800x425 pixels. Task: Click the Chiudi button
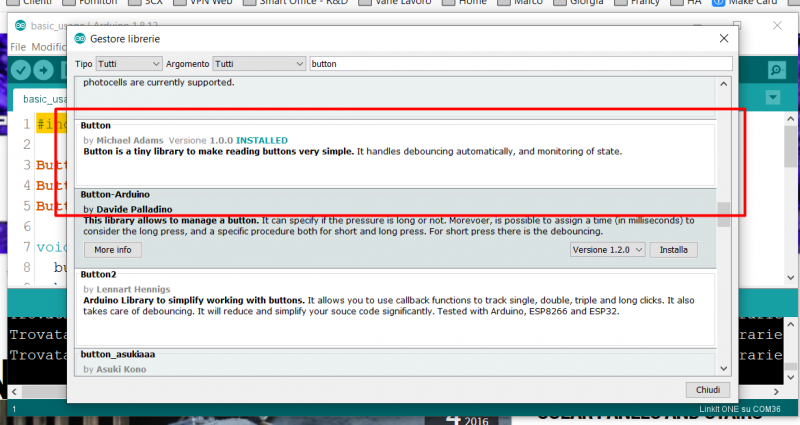(707, 389)
